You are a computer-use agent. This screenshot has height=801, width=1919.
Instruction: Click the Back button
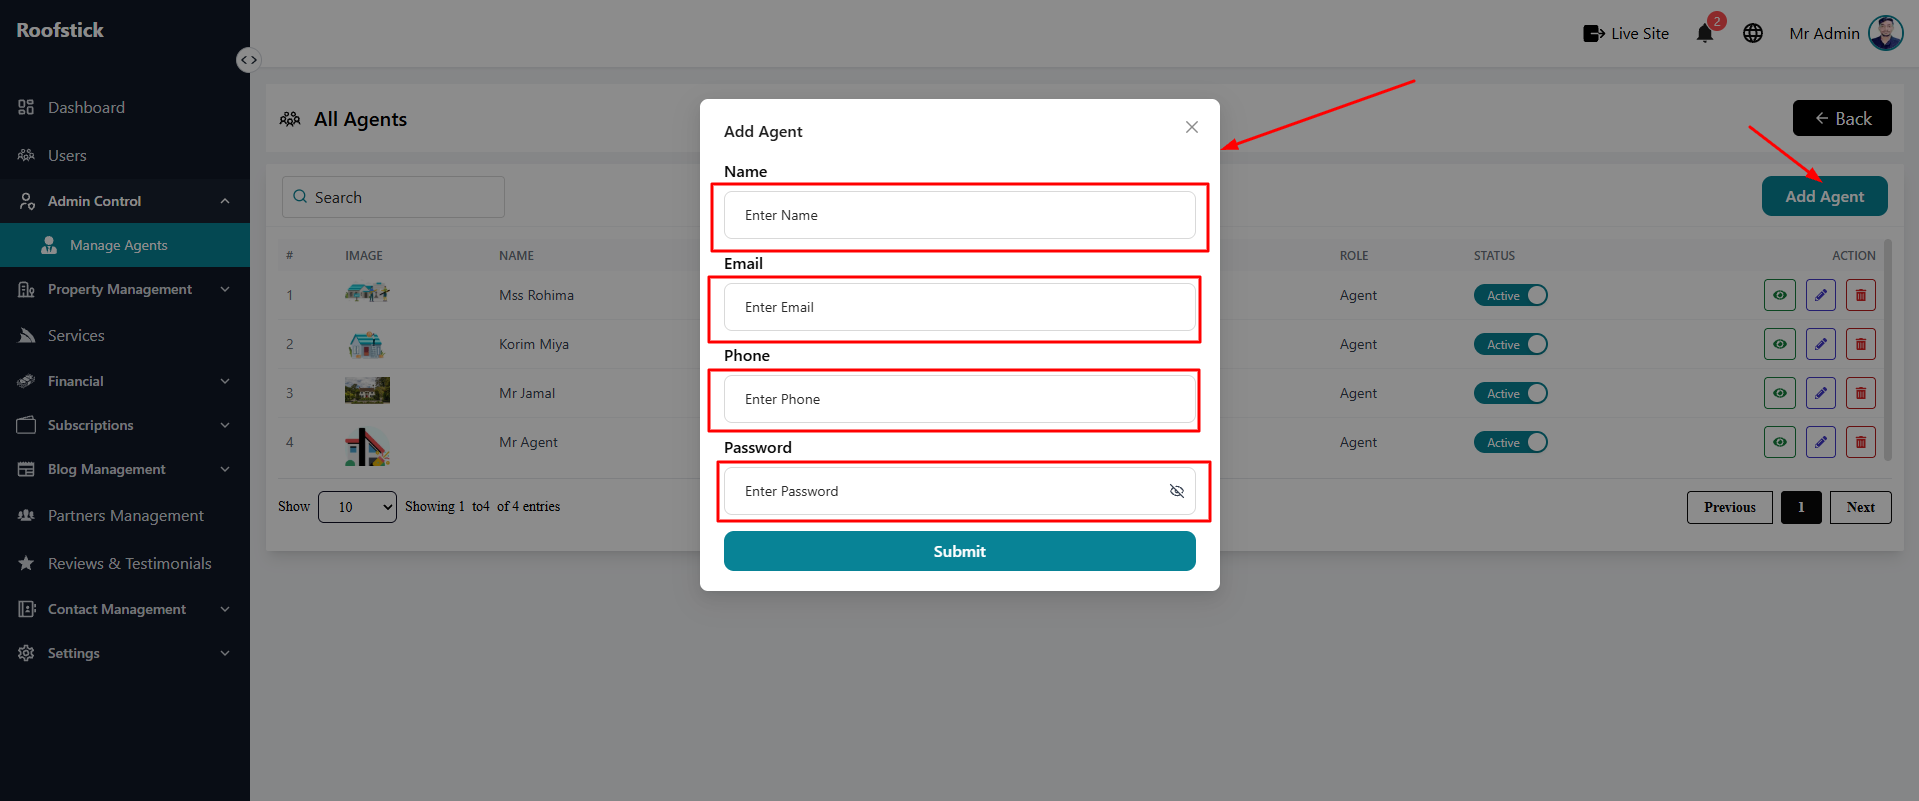point(1842,118)
